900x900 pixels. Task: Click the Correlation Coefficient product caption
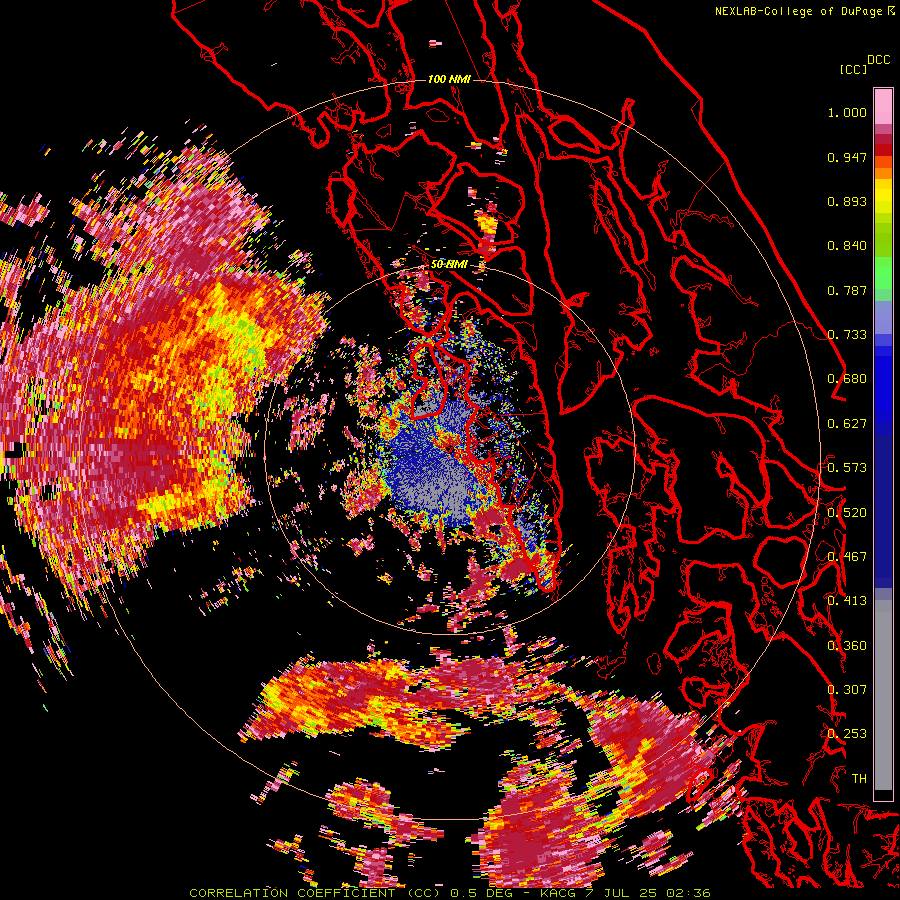(315, 893)
